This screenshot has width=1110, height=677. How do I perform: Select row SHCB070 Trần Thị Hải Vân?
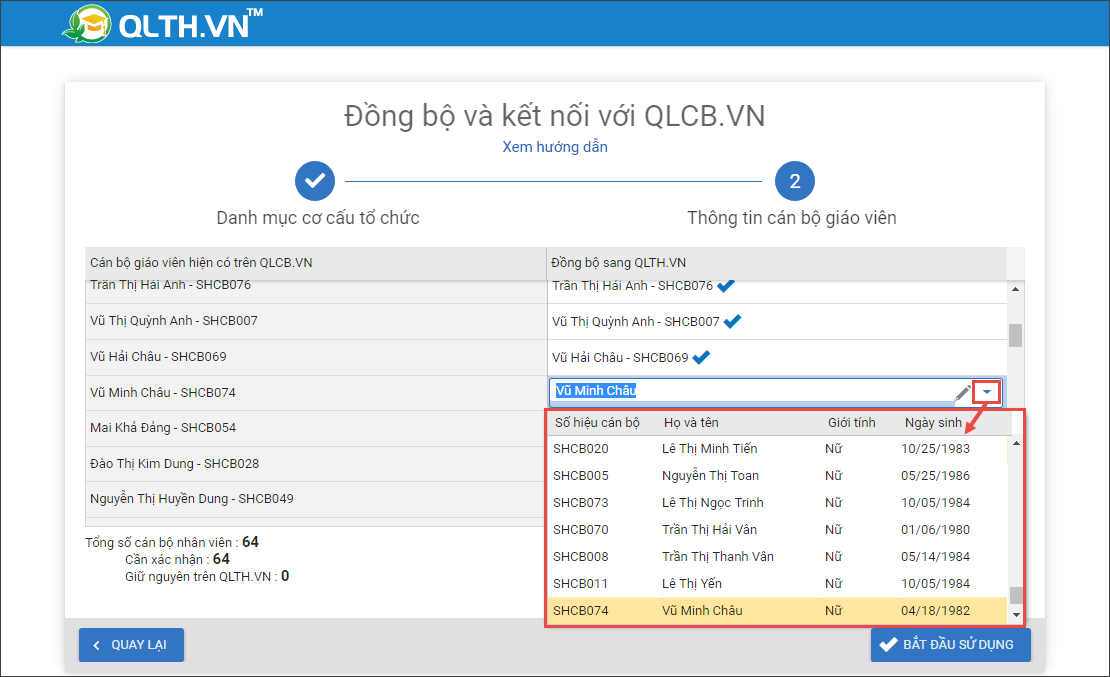click(x=776, y=529)
